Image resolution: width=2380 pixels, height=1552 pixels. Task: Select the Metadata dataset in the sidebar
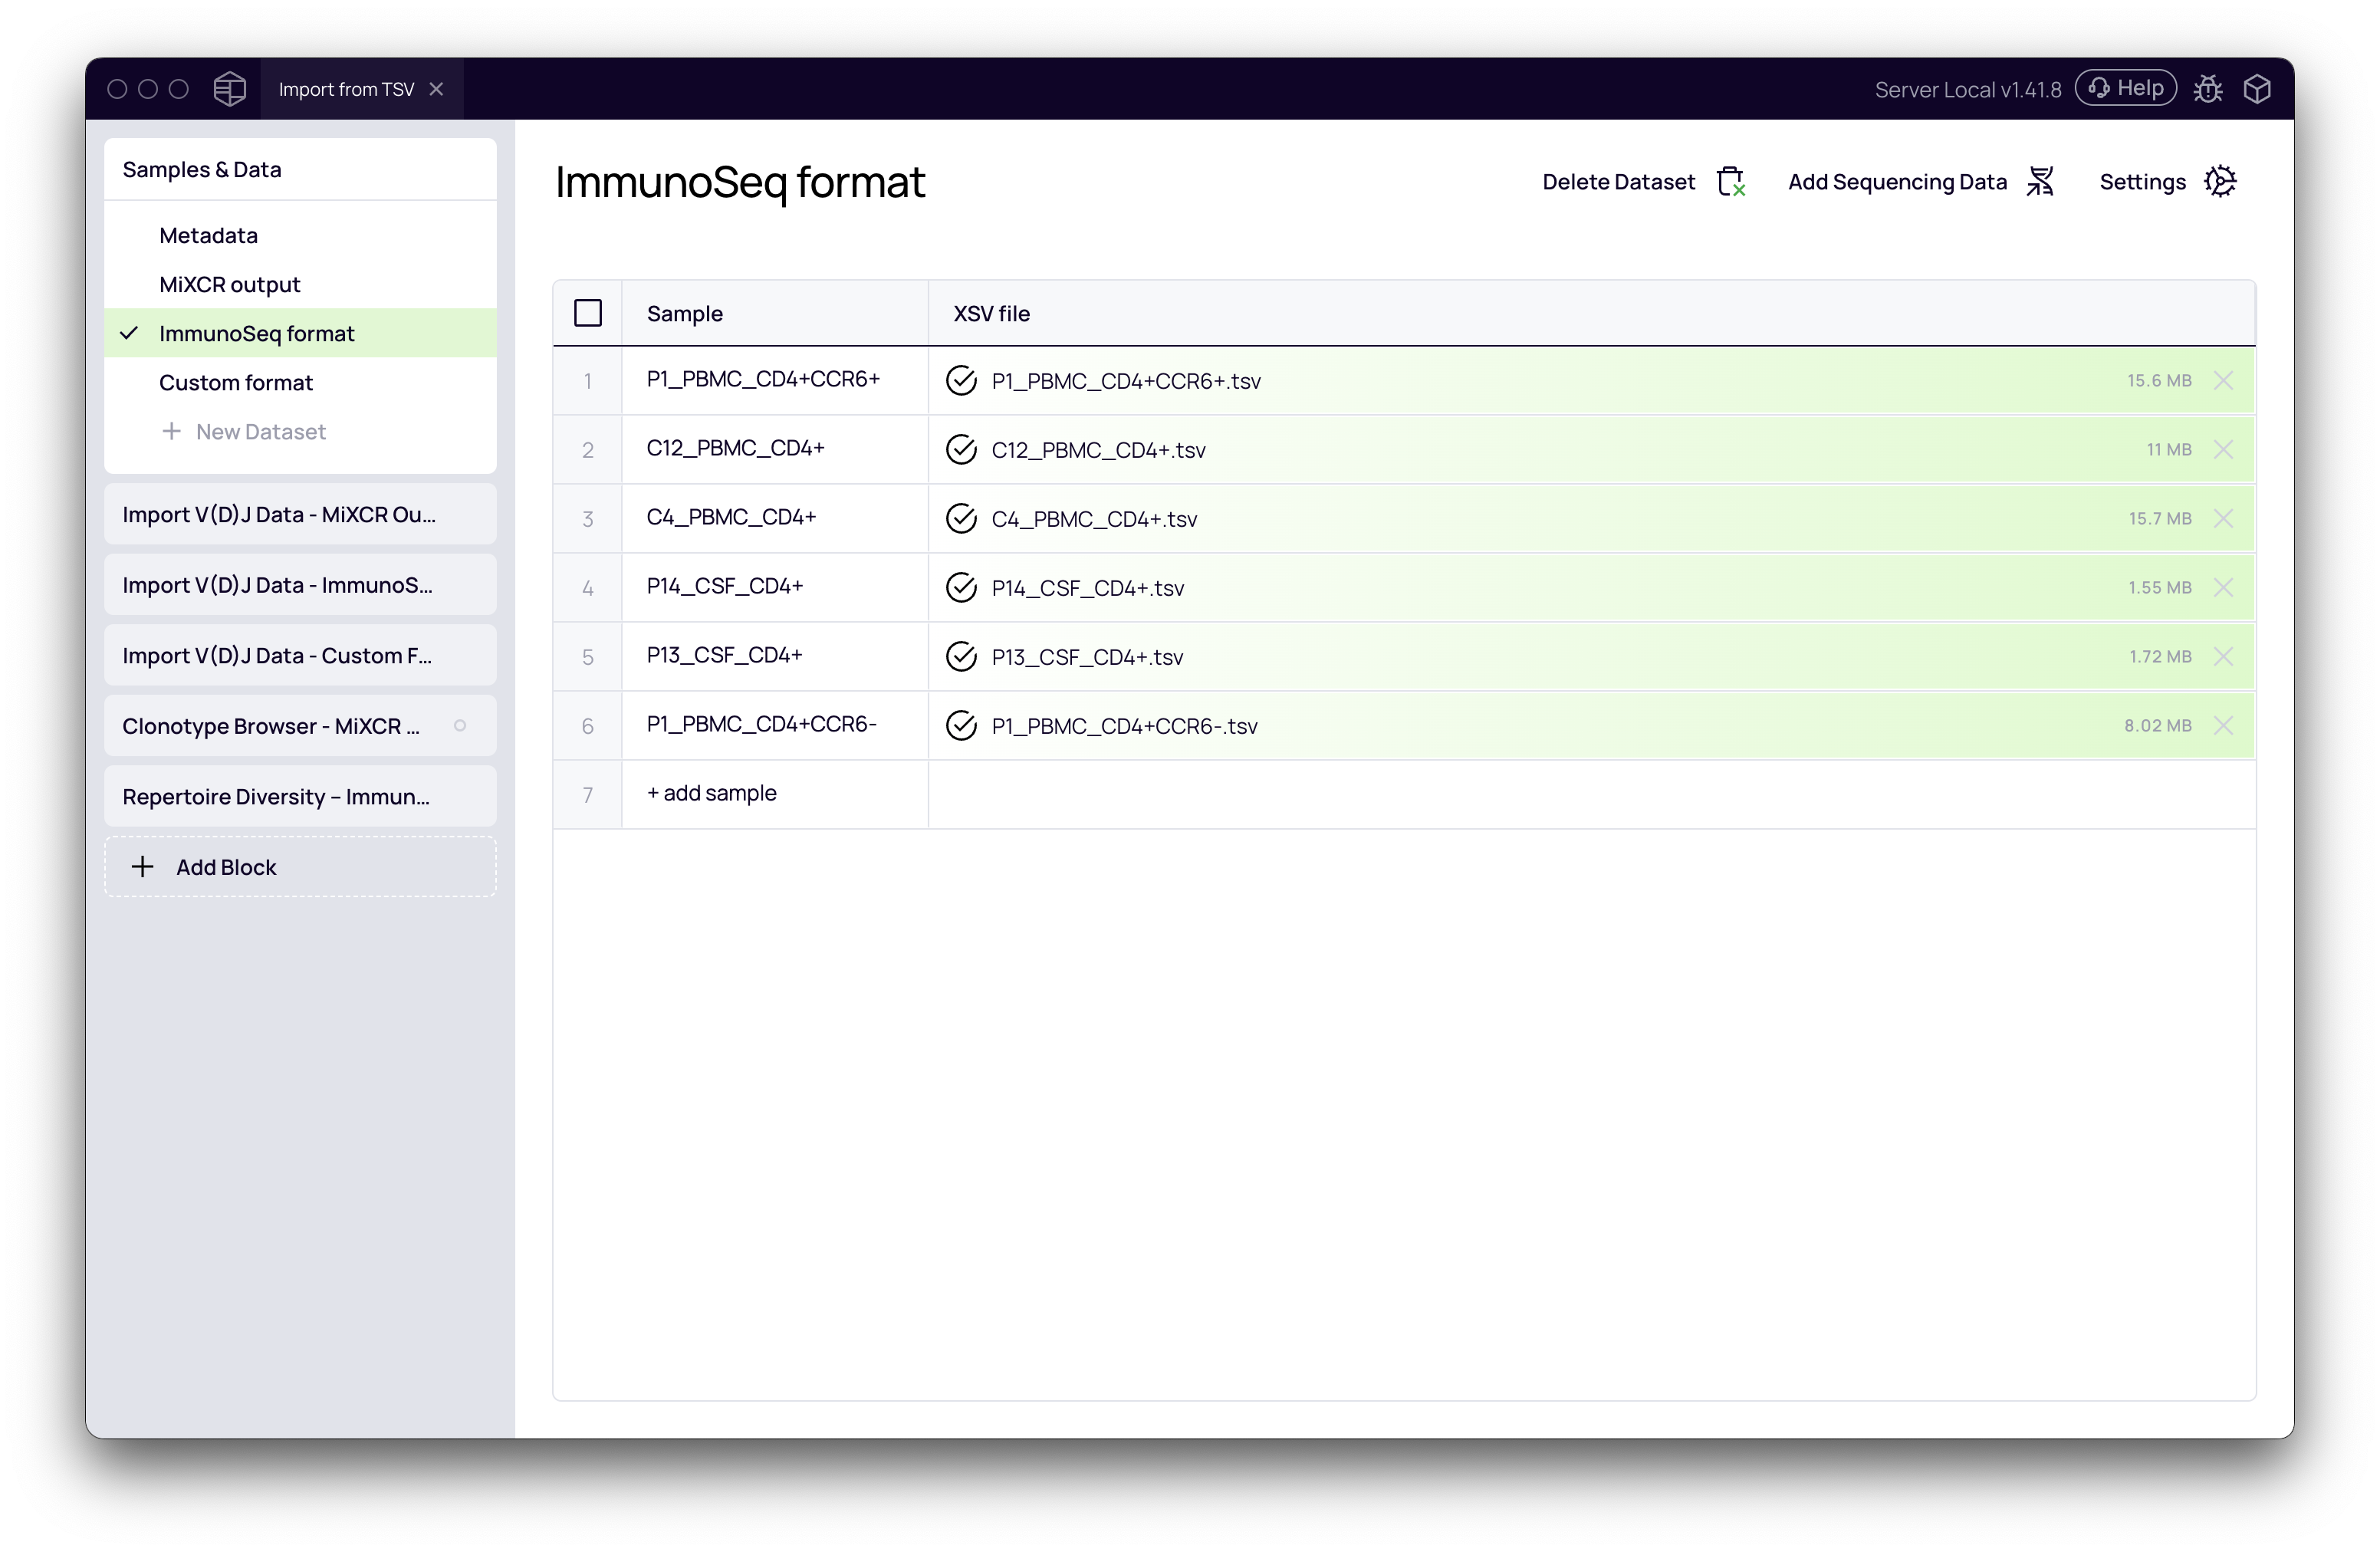tap(208, 234)
